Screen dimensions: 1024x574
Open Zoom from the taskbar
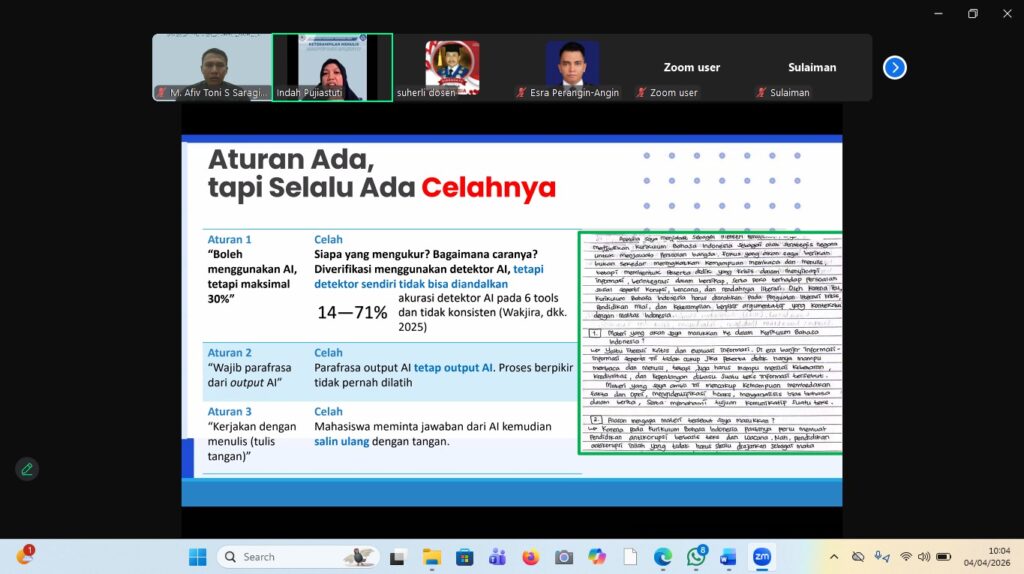[761, 557]
